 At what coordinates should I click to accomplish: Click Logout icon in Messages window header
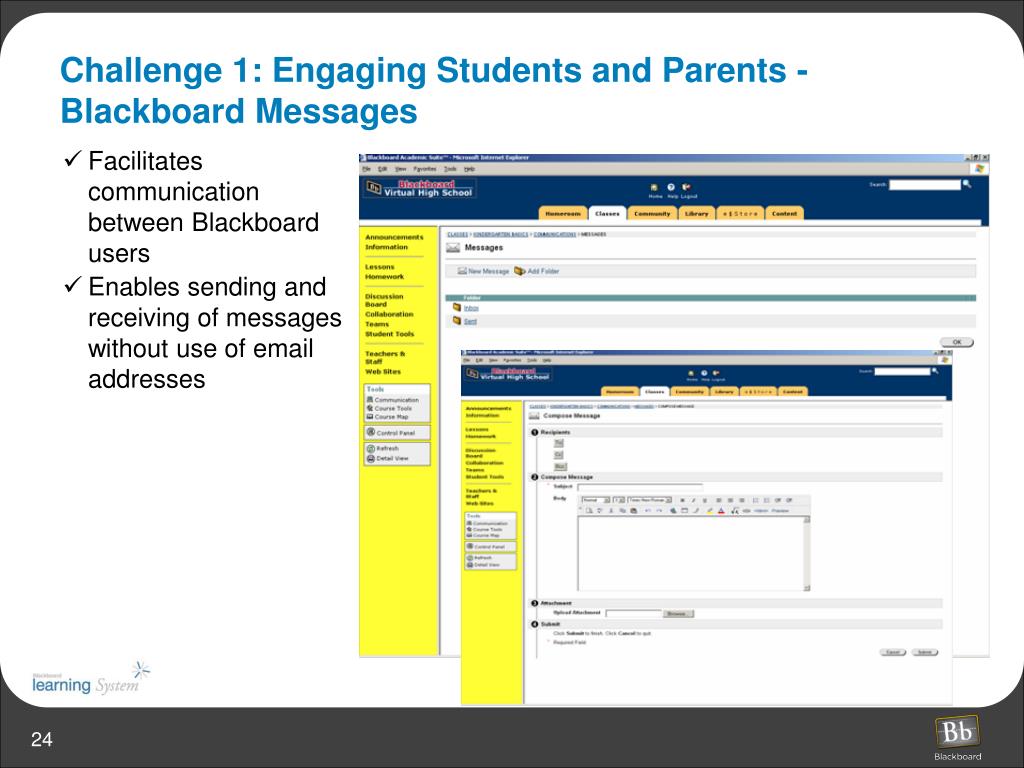[686, 187]
